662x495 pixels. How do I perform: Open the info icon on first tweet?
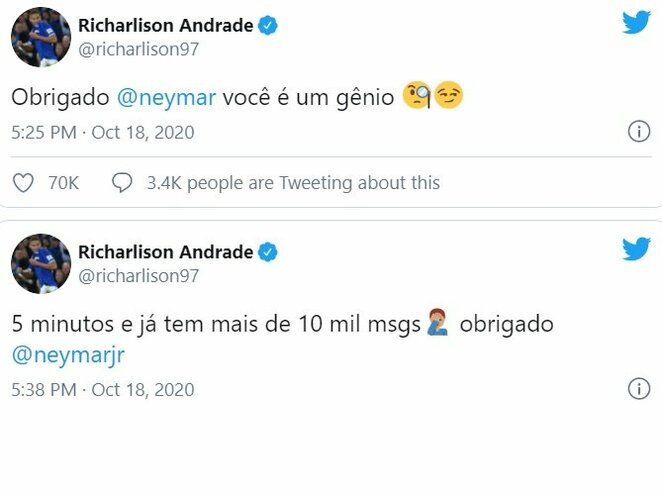coord(638,131)
